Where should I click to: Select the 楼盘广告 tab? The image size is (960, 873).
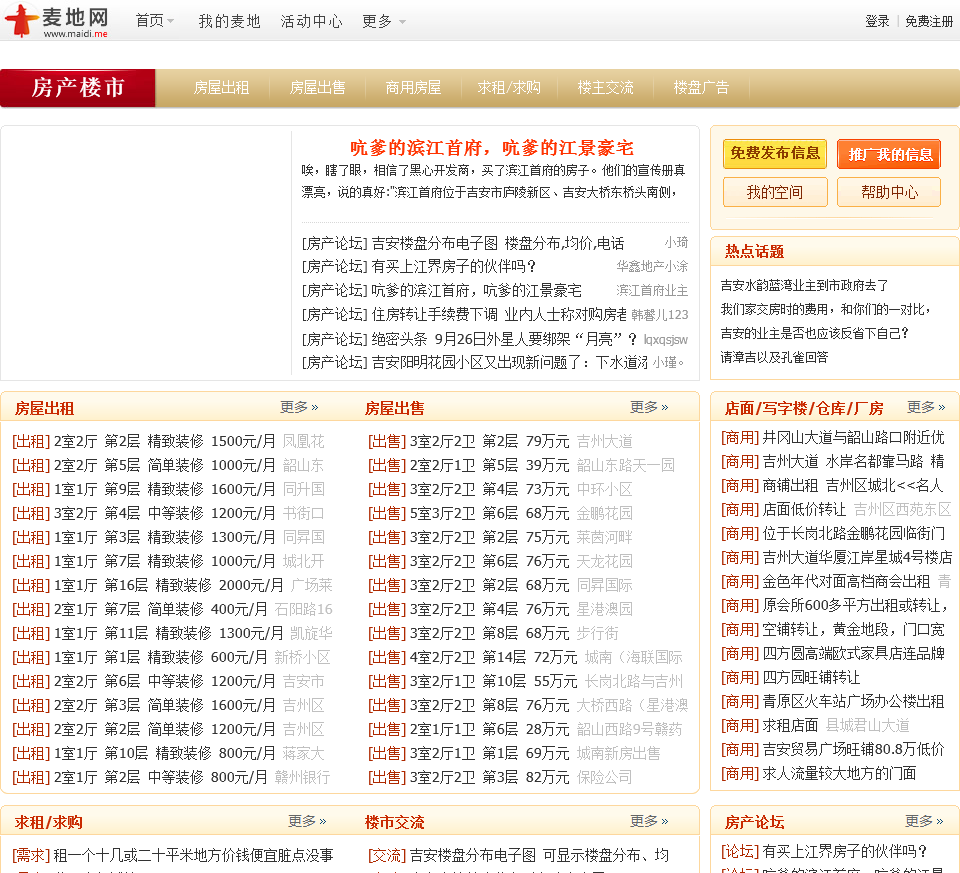coord(701,88)
